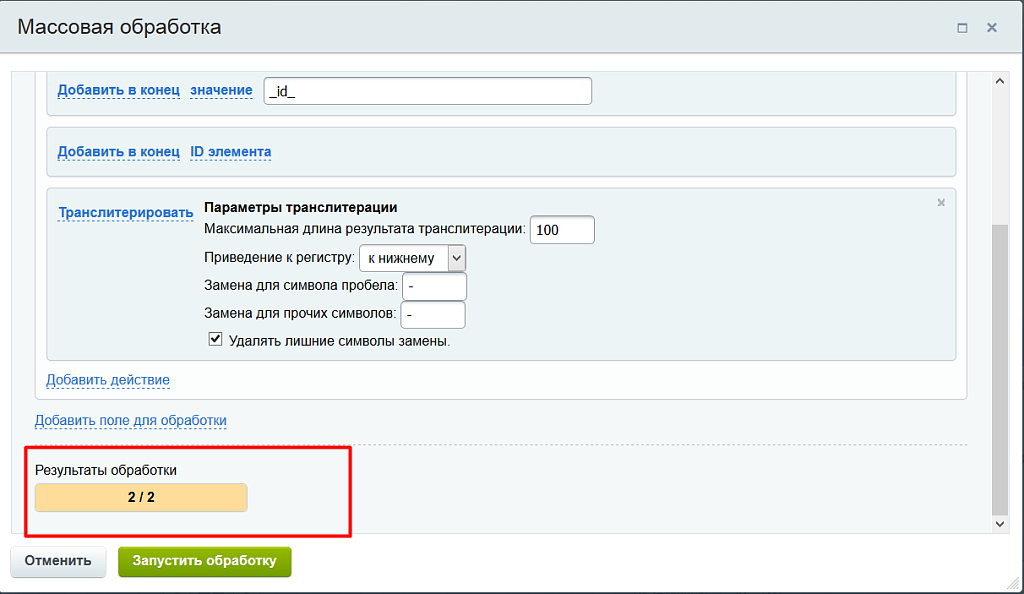The image size is (1024, 594).
Task: Click the space replacement character input
Action: point(434,286)
